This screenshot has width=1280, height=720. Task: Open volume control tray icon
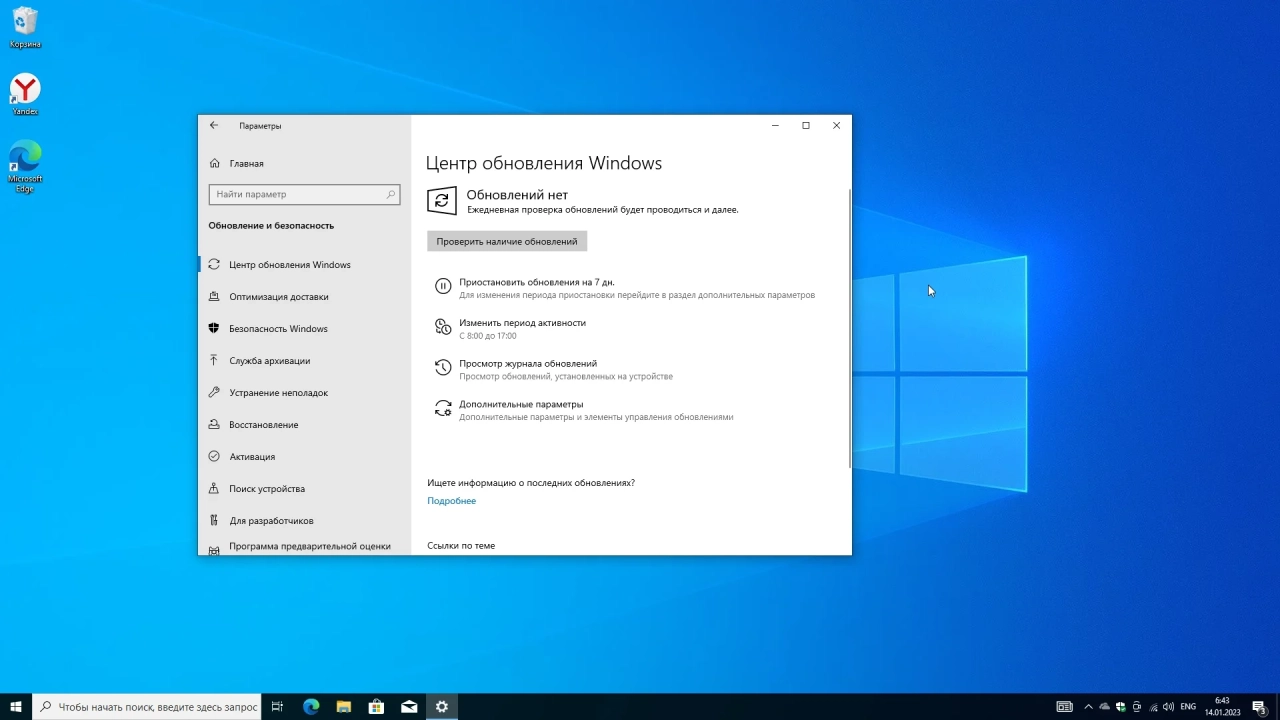[x=1168, y=707]
